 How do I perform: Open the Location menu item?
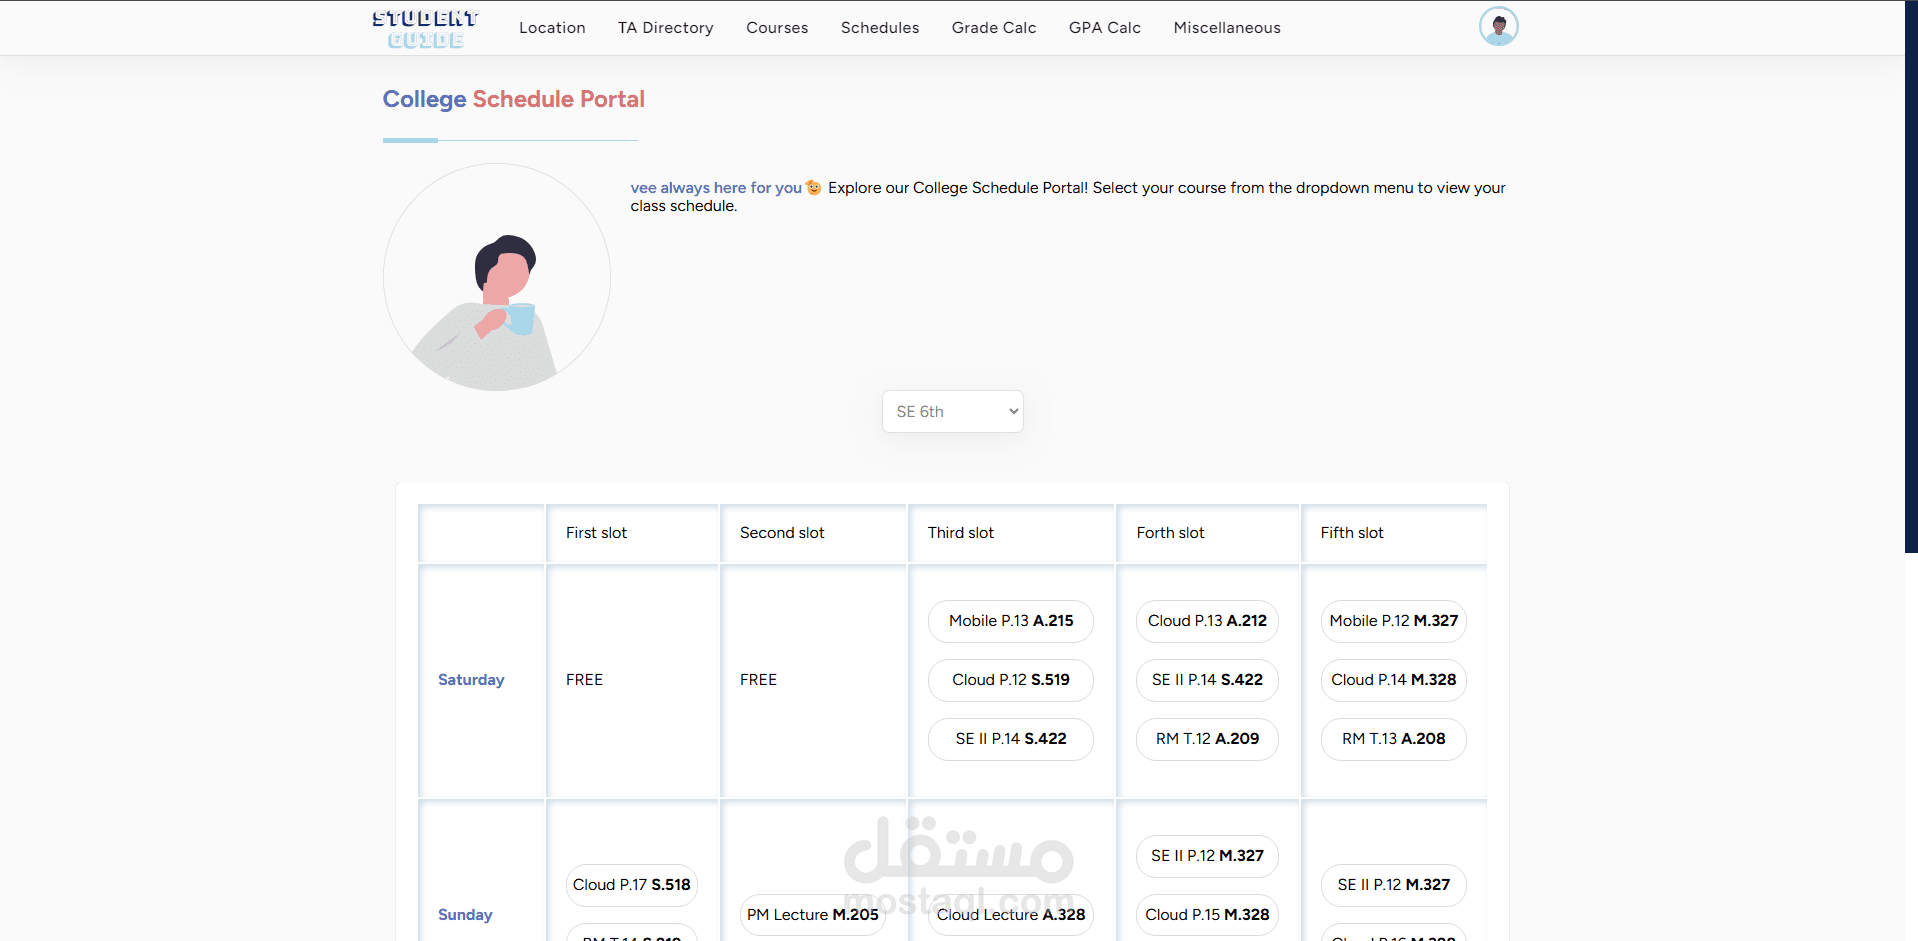[552, 28]
